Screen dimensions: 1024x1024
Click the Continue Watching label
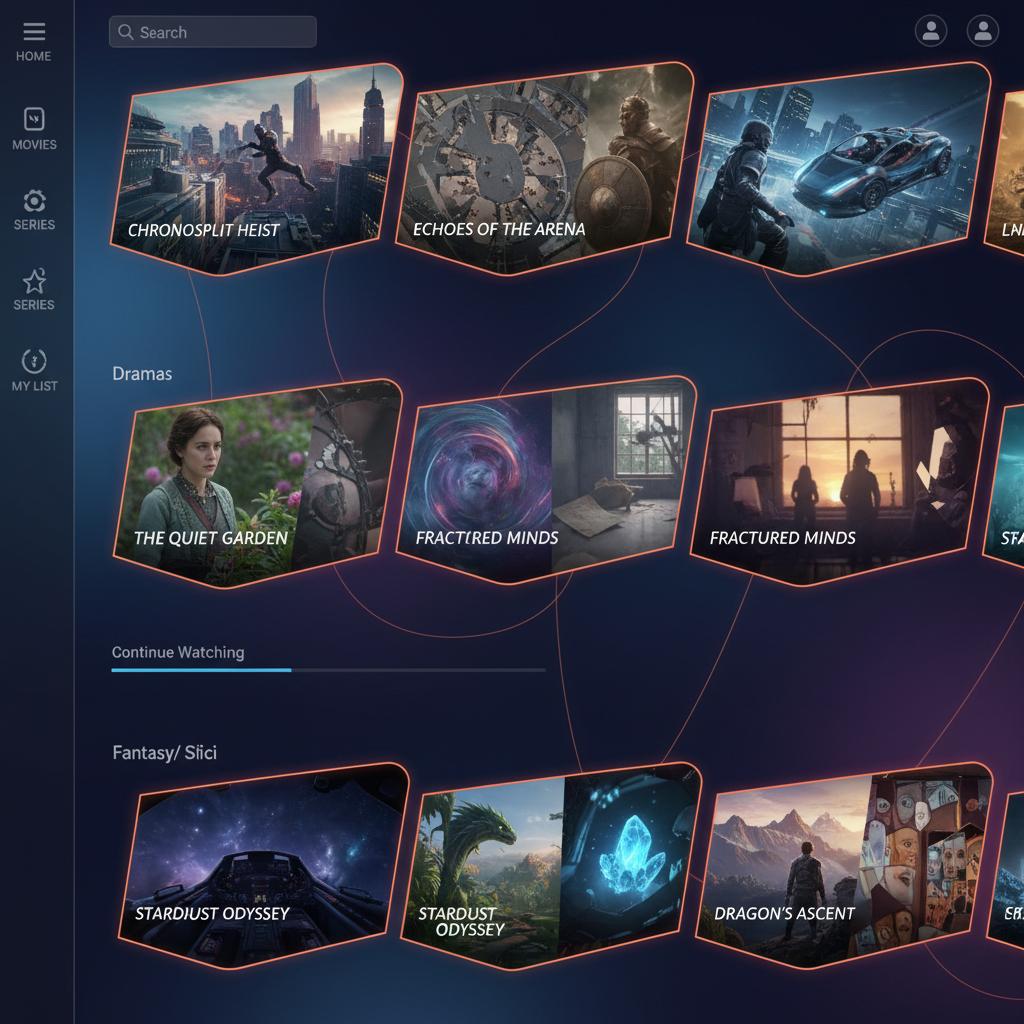[178, 652]
